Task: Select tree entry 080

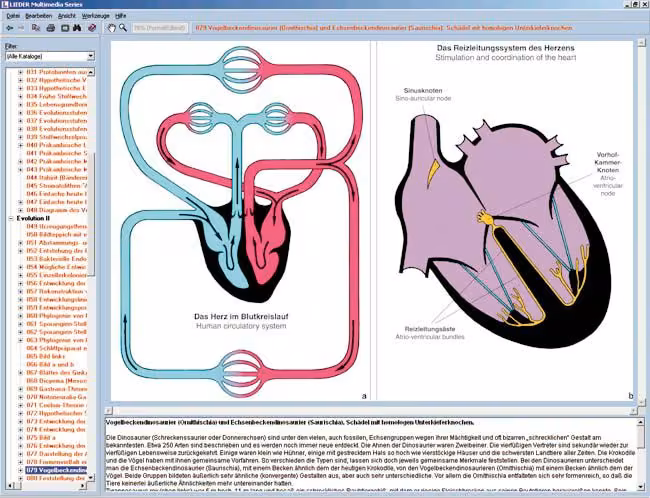Action: pos(57,478)
